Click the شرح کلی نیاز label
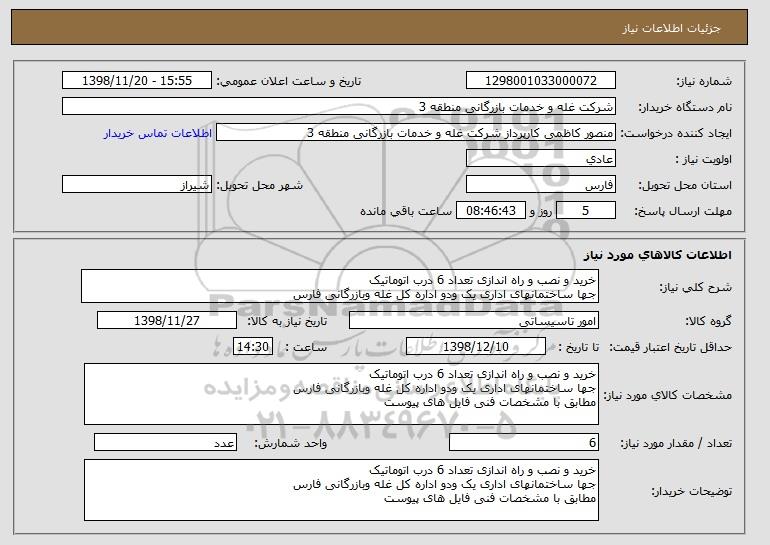 tap(695, 287)
